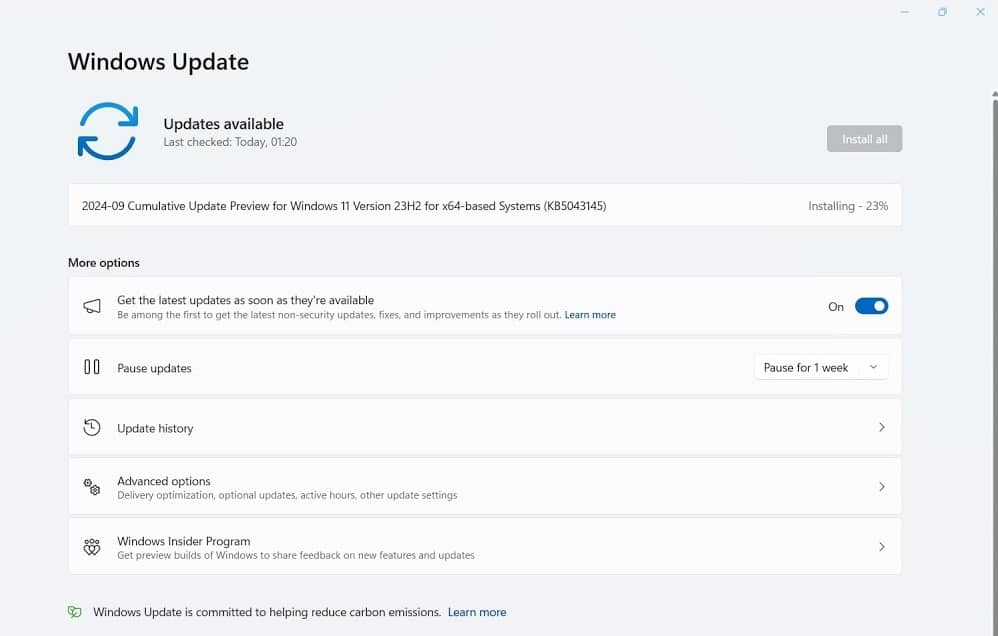
Task: Minimize the Settings window
Action: coord(904,12)
